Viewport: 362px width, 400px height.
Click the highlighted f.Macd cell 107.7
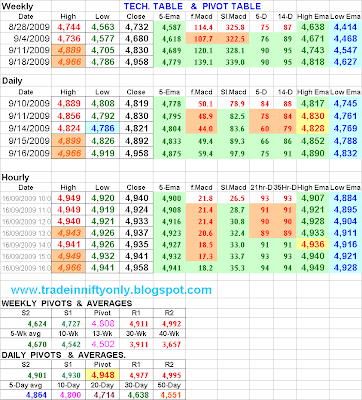(202, 39)
